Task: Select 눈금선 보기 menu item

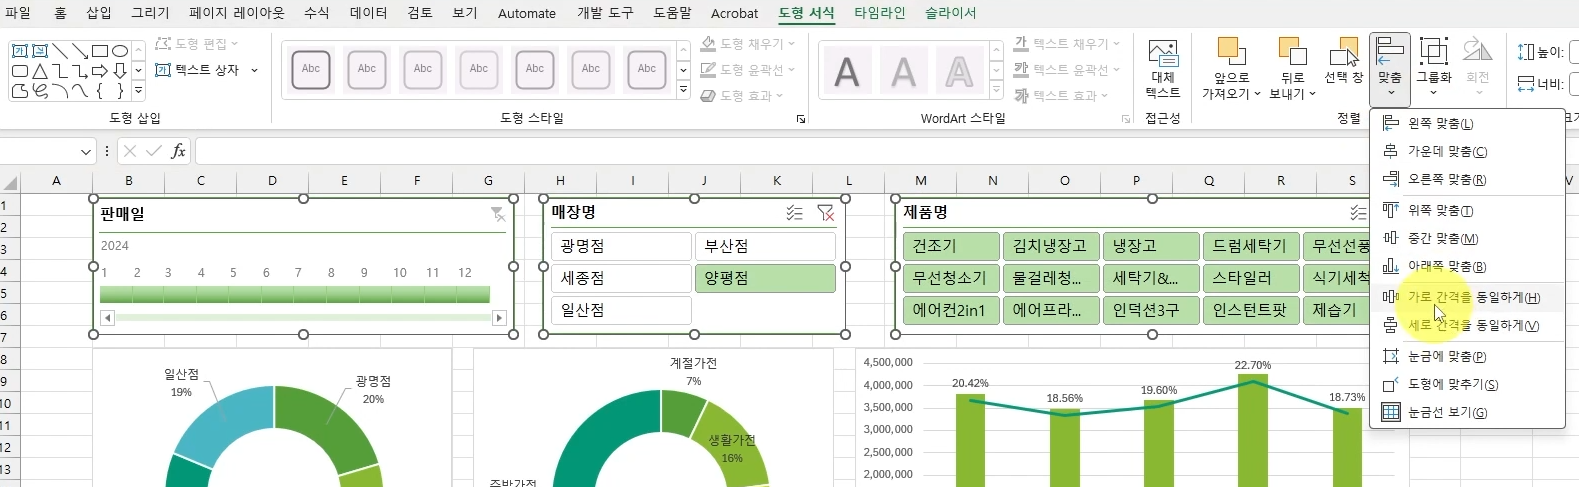Action: point(1467,413)
